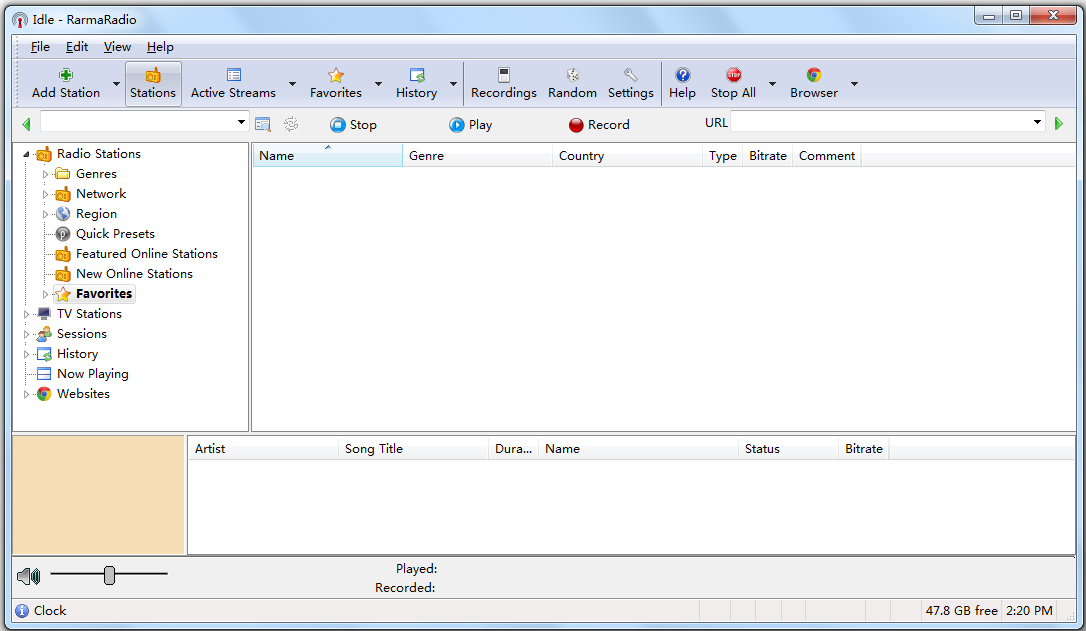This screenshot has width=1086, height=631.
Task: Mute using the speaker icon
Action: [28, 576]
